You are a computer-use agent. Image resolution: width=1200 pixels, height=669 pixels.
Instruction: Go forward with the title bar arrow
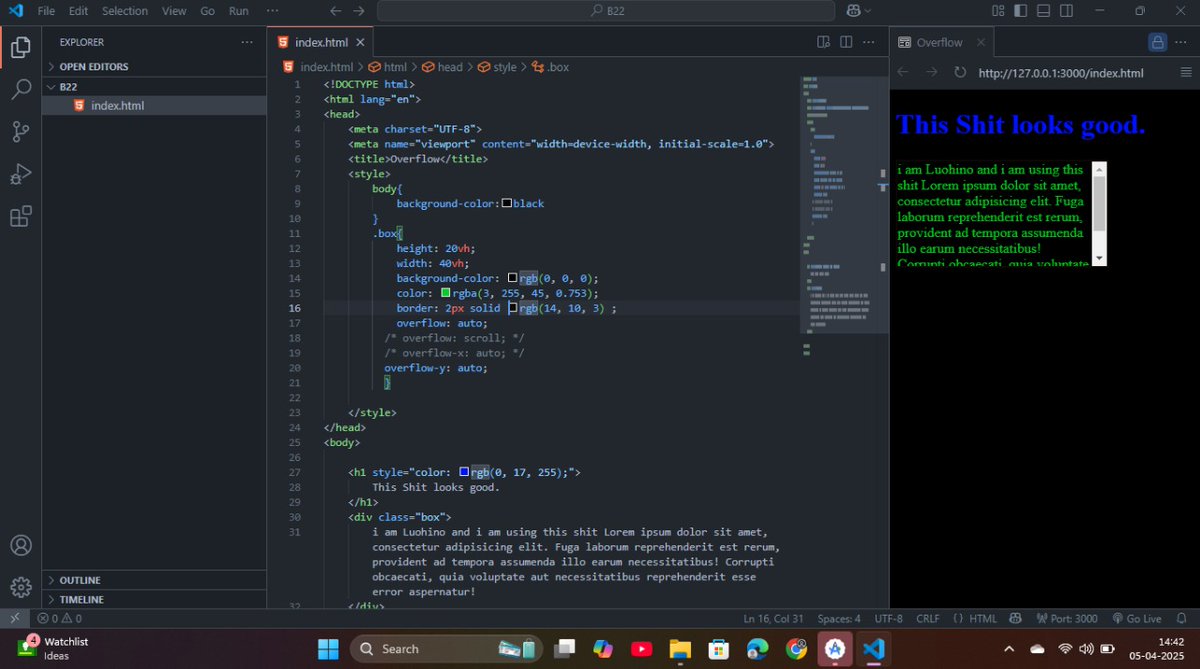[x=359, y=11]
